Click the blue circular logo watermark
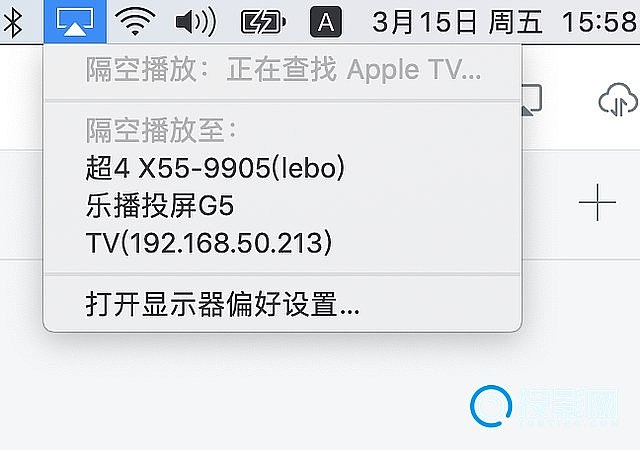Image resolution: width=640 pixels, height=450 pixels. coord(491,406)
